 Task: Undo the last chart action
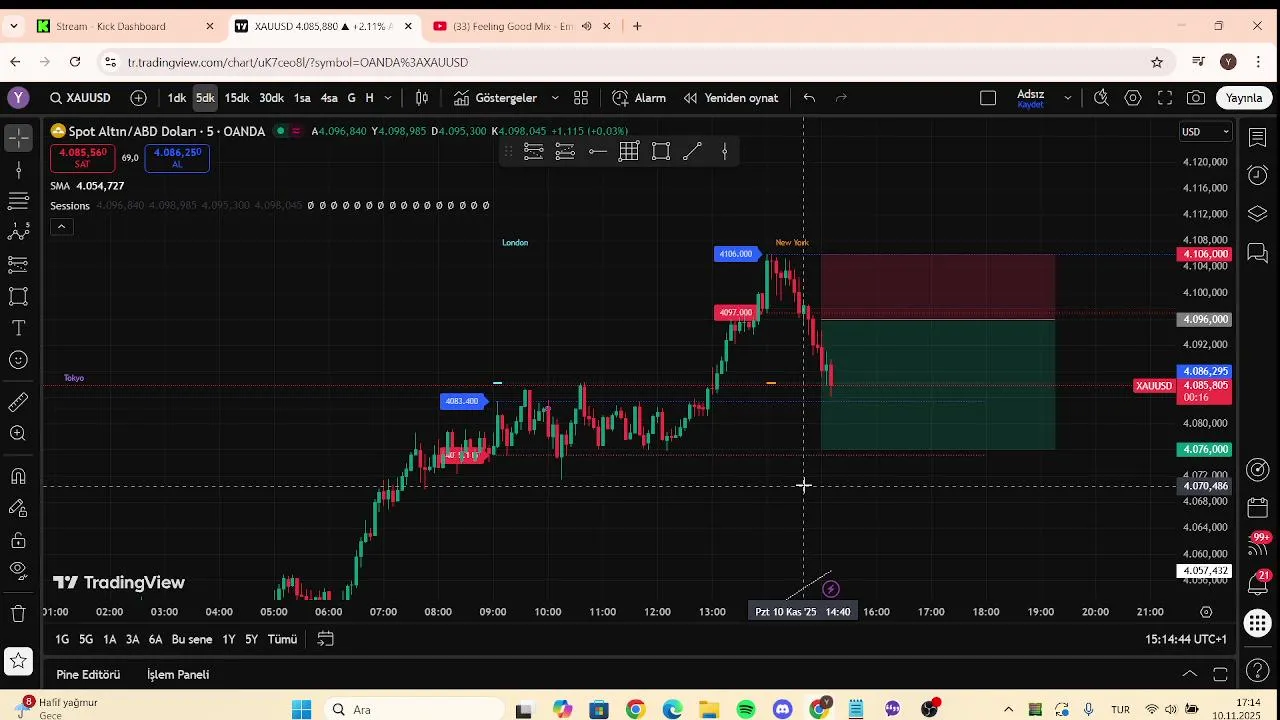[x=809, y=98]
